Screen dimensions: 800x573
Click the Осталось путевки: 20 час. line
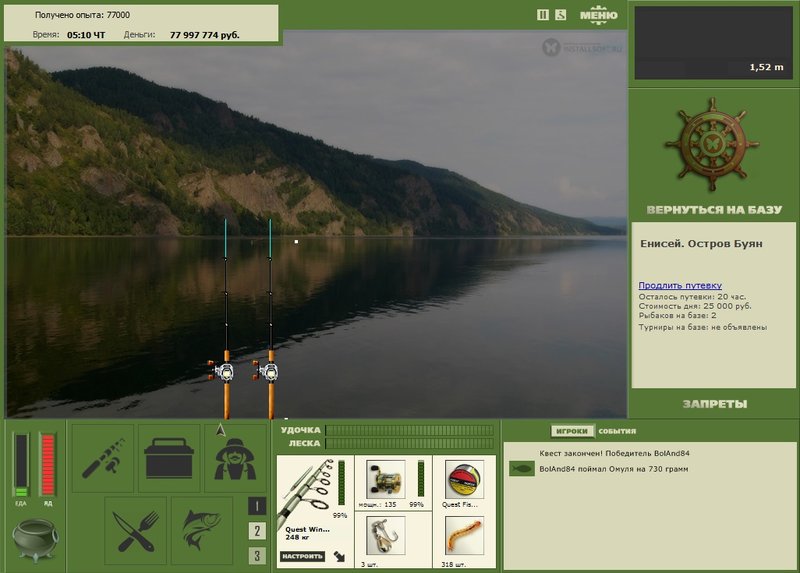coord(692,296)
